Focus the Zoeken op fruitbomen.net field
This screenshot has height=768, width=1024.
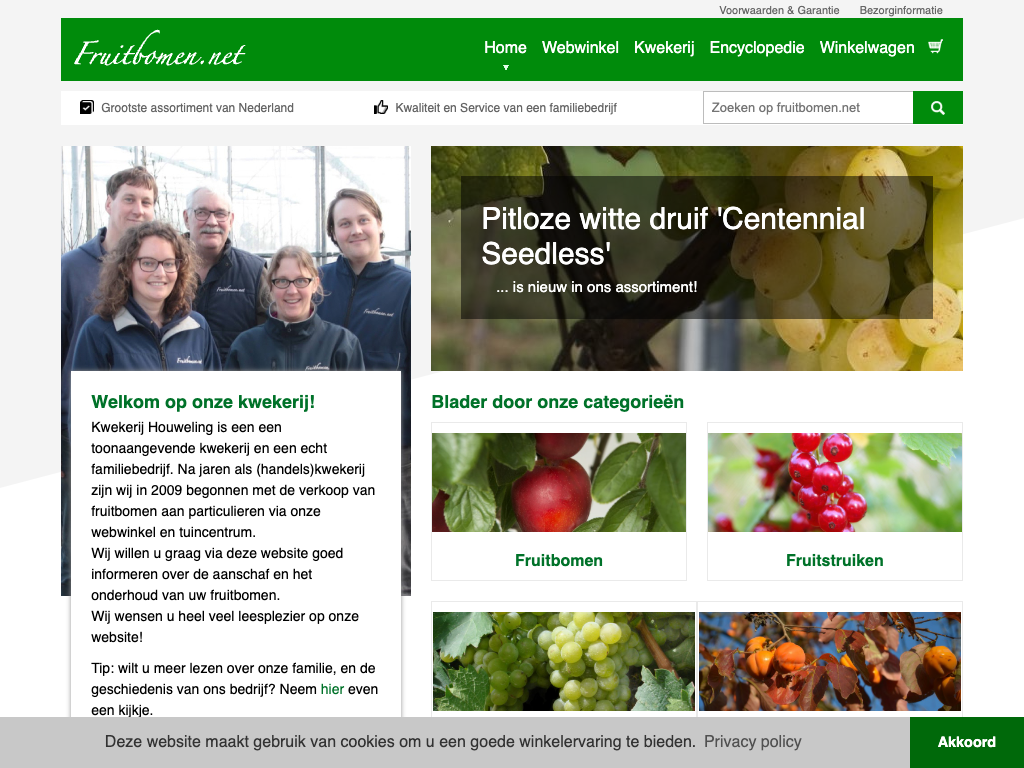(x=808, y=108)
